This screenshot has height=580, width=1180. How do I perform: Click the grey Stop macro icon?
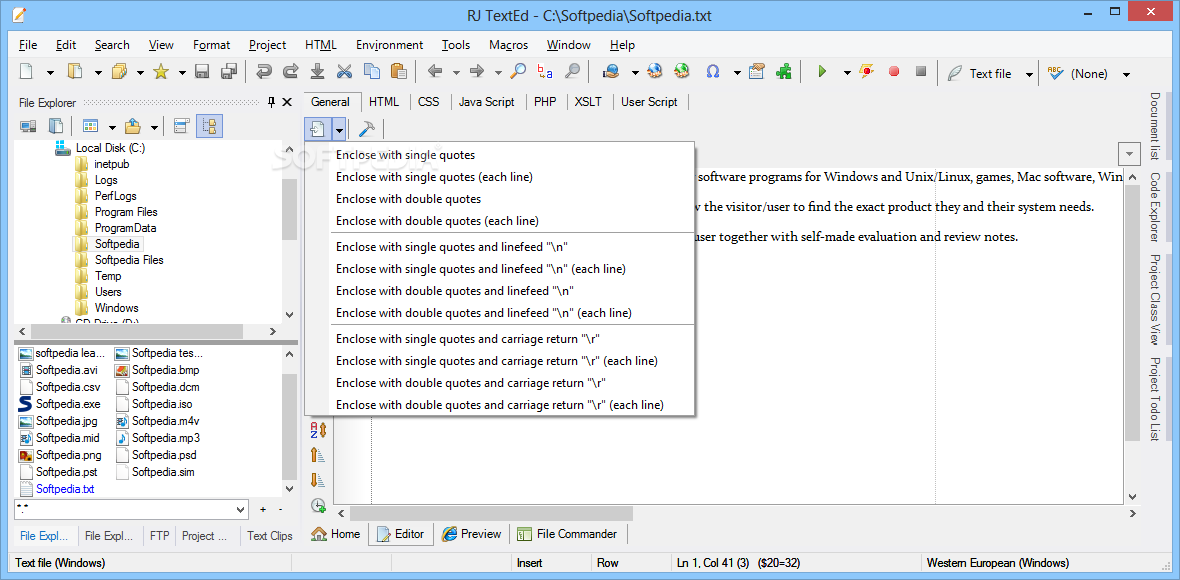[920, 72]
